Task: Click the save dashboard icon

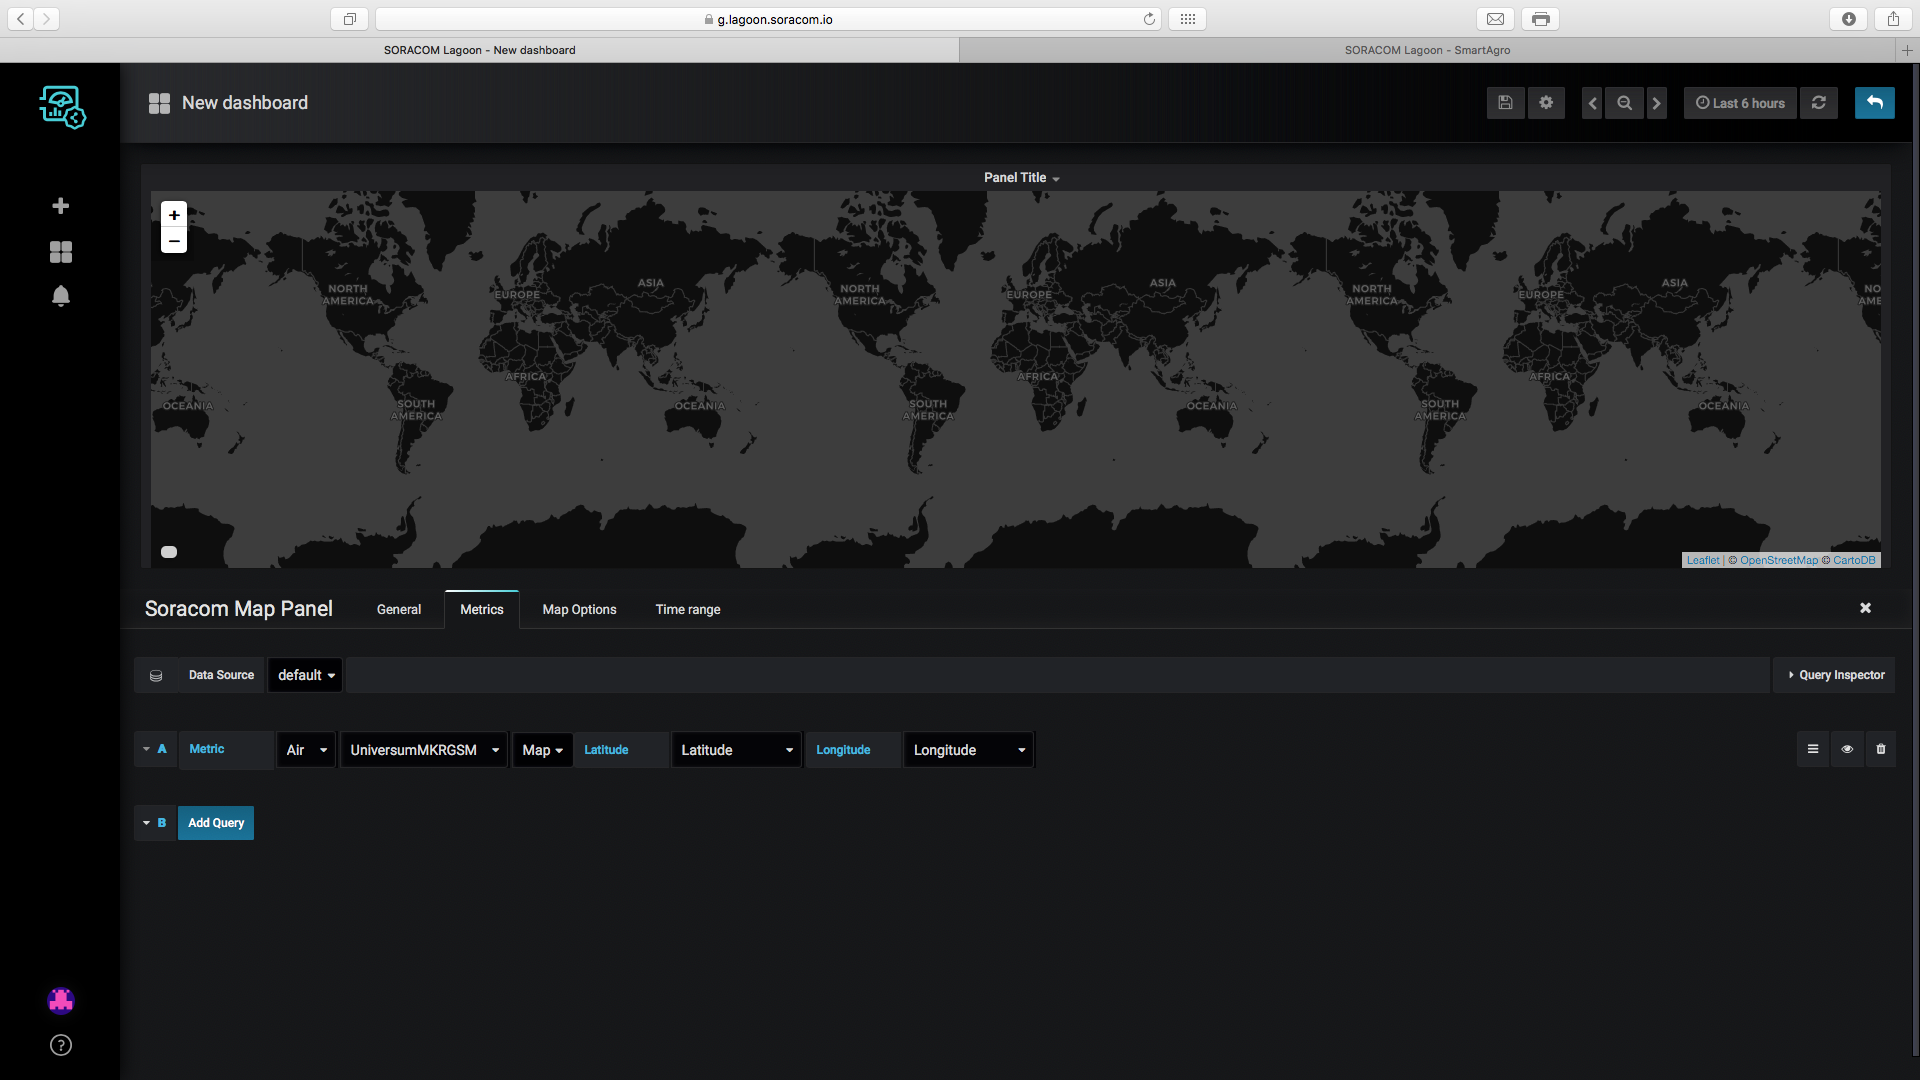Action: (x=1505, y=103)
